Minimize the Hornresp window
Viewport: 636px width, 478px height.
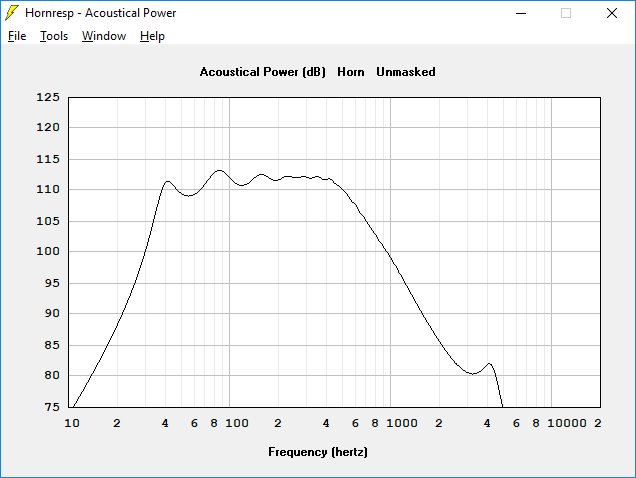[521, 13]
